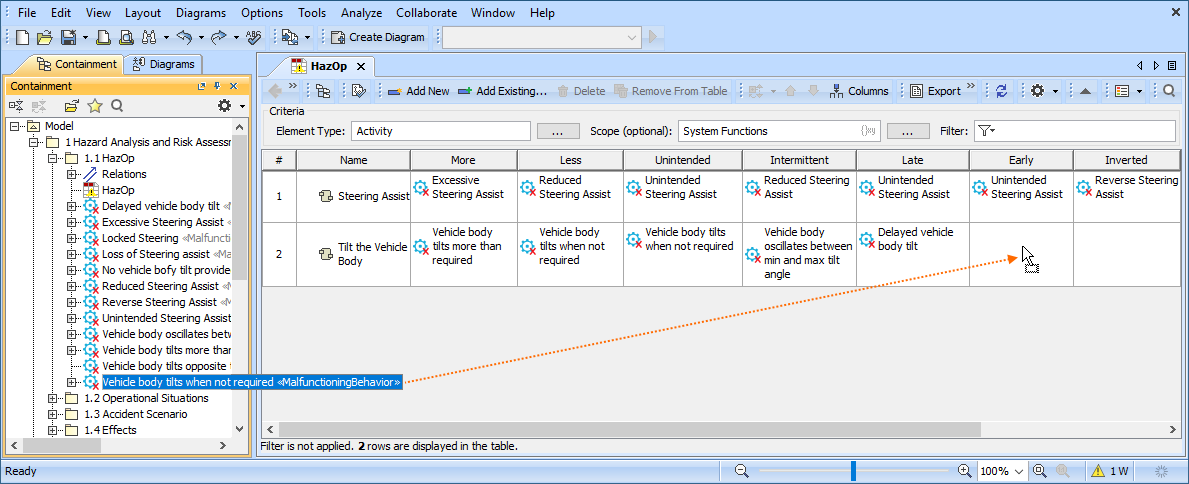Expand the 1.2 Operational Situations folder

[53, 398]
